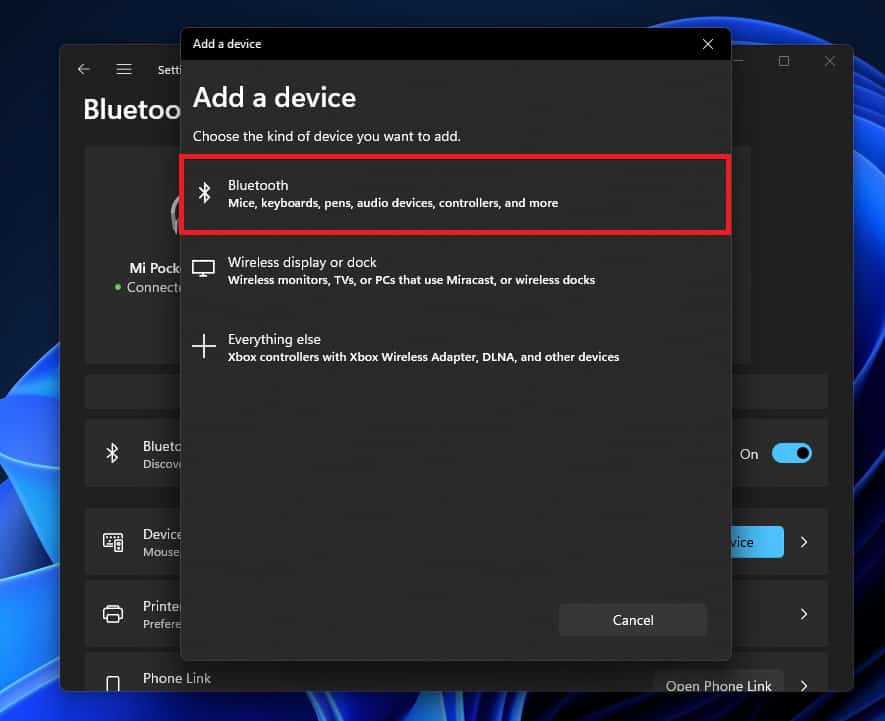Screen dimensions: 885x721
Task: Click the monitor icon for wireless display
Action: pyautogui.click(x=203, y=268)
